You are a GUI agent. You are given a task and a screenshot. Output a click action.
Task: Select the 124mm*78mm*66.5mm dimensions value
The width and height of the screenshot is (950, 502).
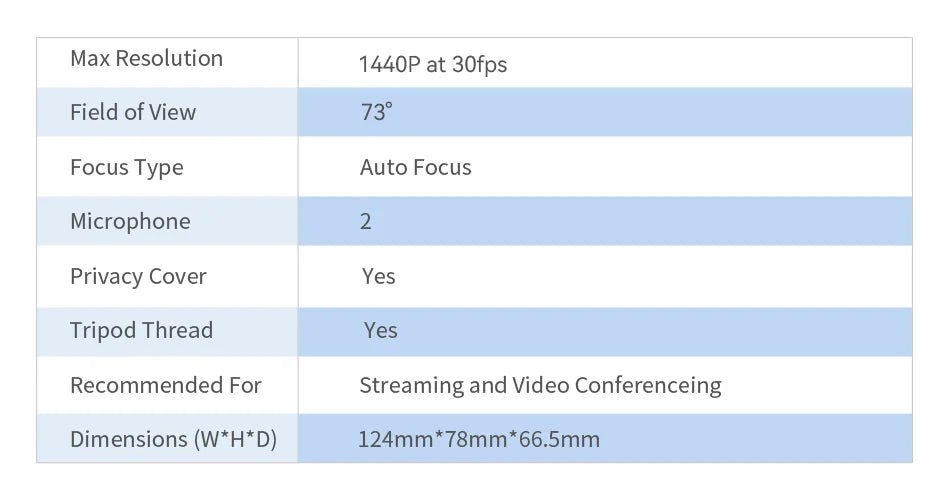[479, 440]
